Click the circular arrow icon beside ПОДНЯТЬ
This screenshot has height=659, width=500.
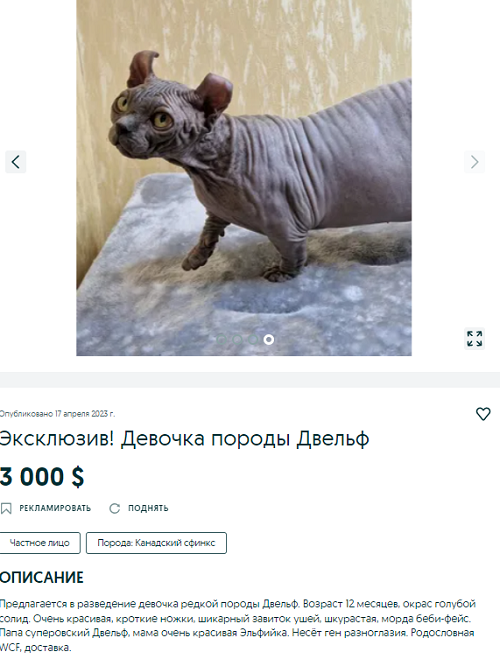[115, 509]
